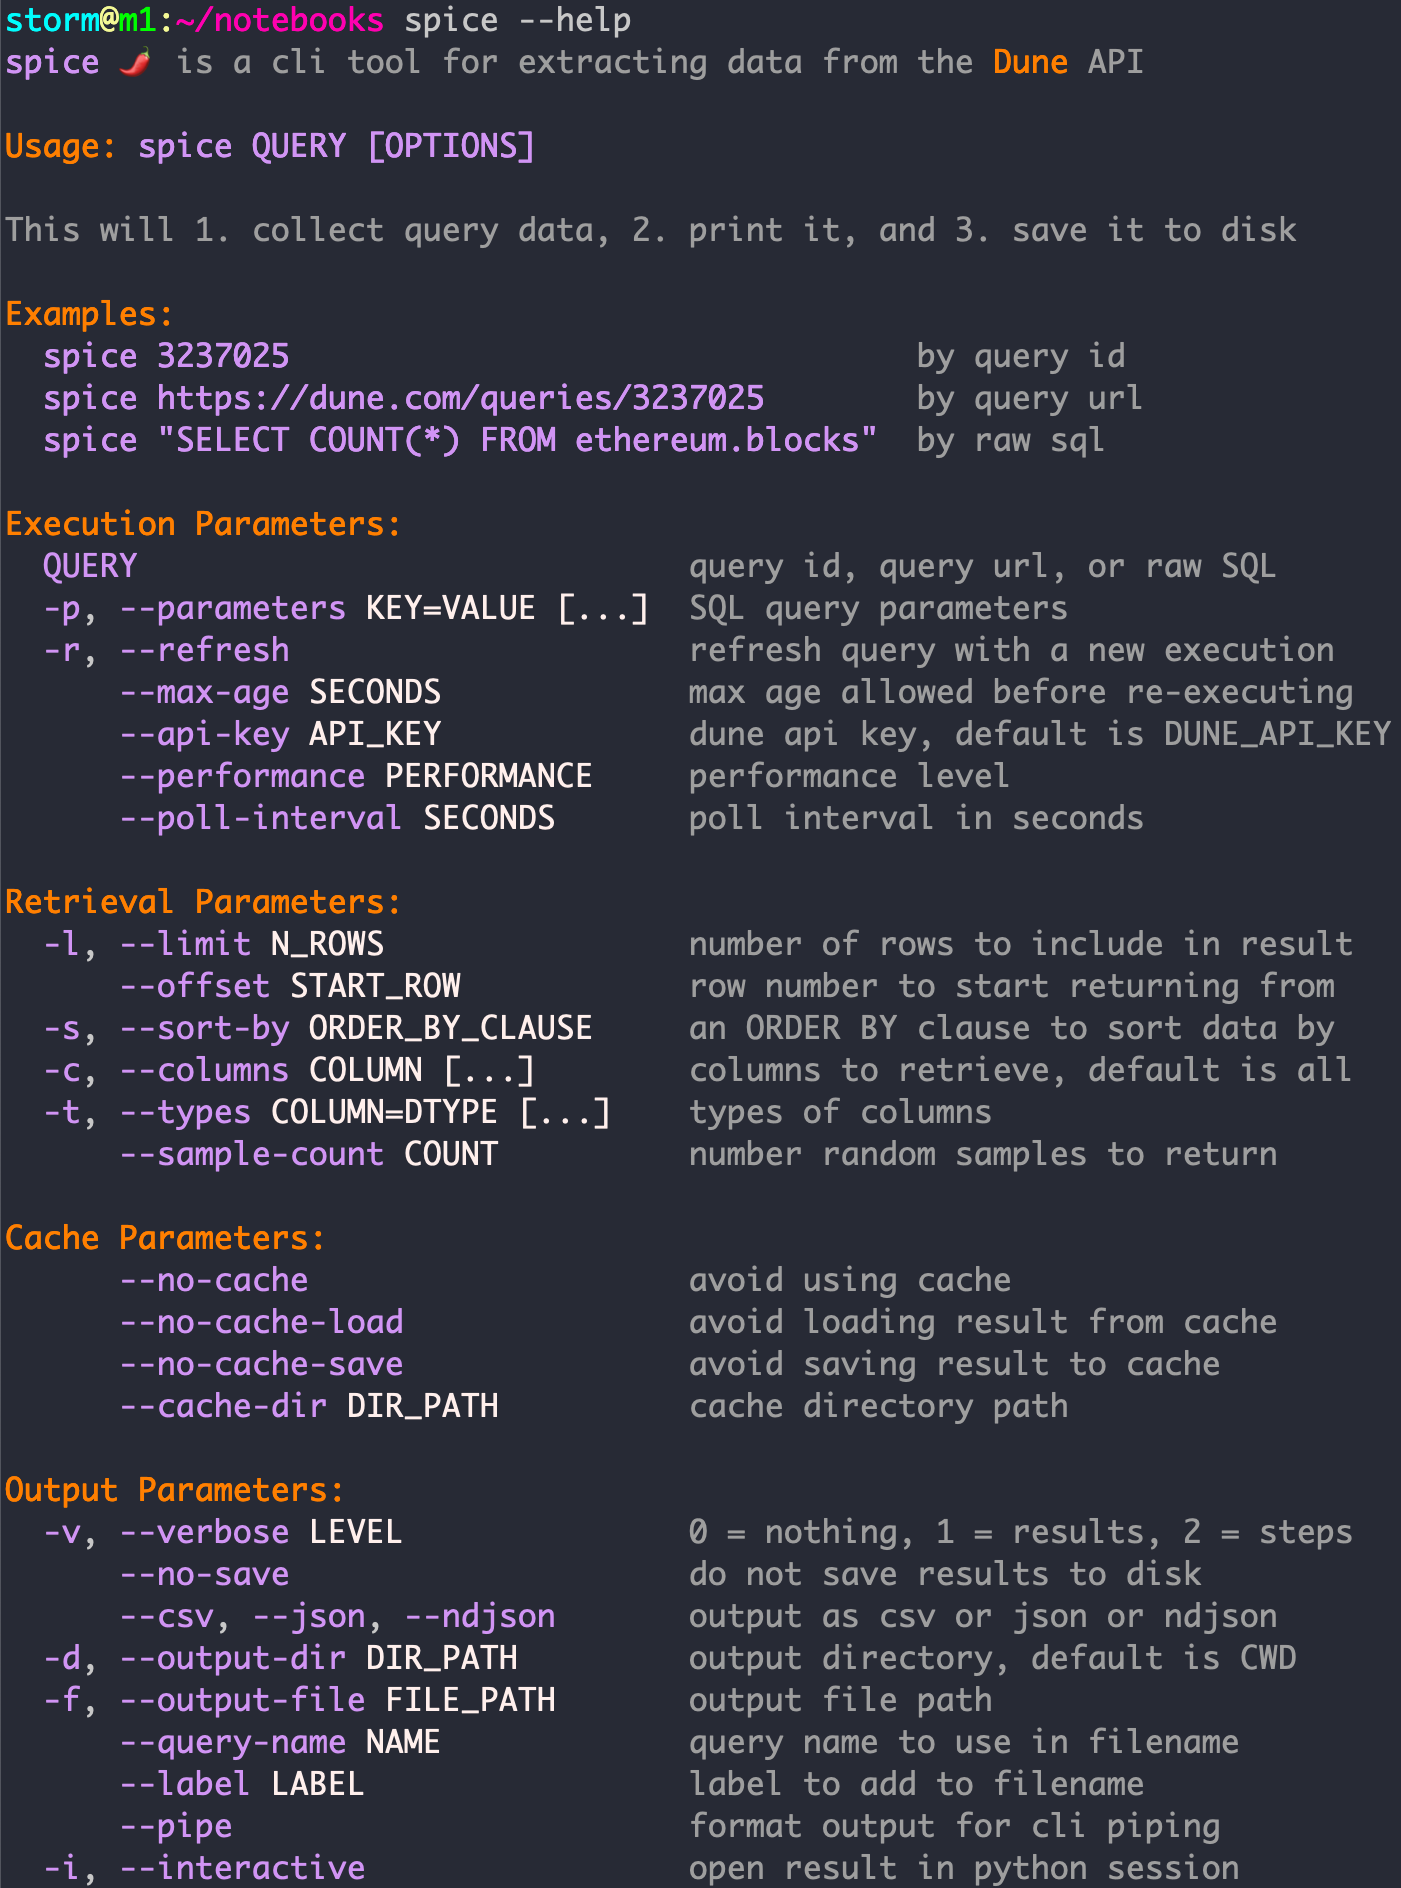Click the Cache Parameters heading
This screenshot has height=1888, width=1401.
click(165, 1238)
